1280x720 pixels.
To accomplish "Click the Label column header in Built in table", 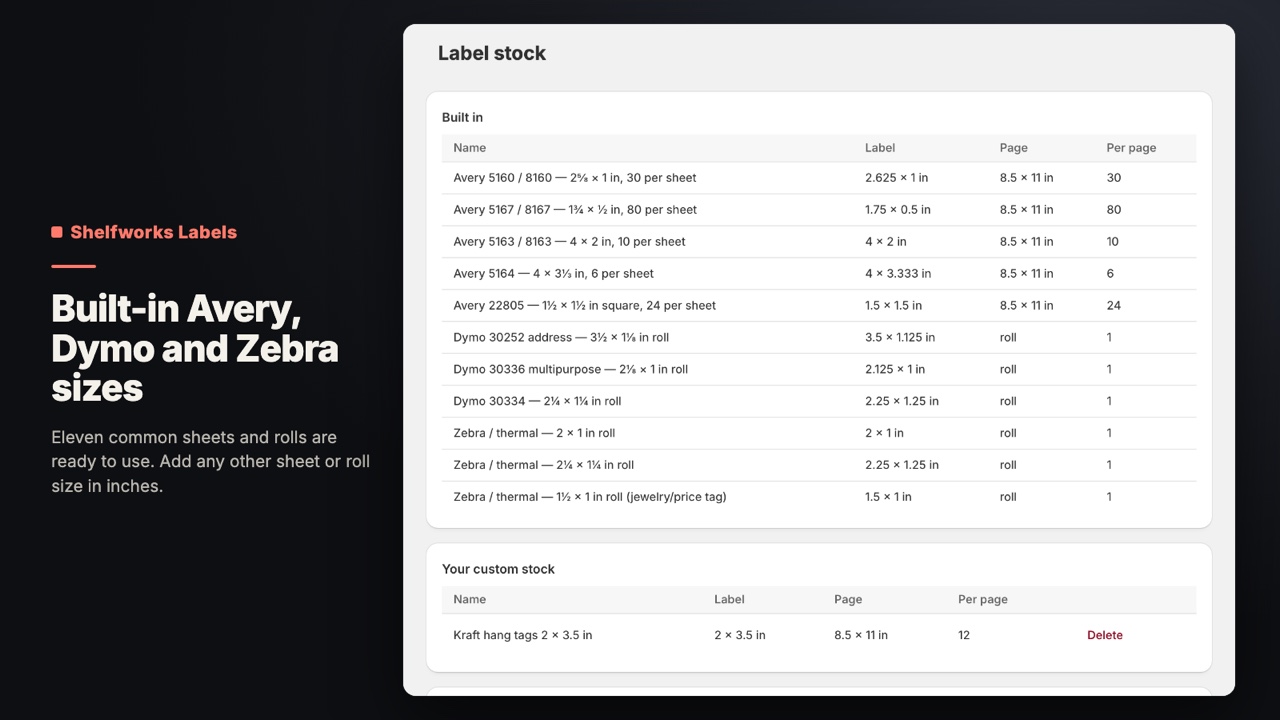I will [880, 148].
